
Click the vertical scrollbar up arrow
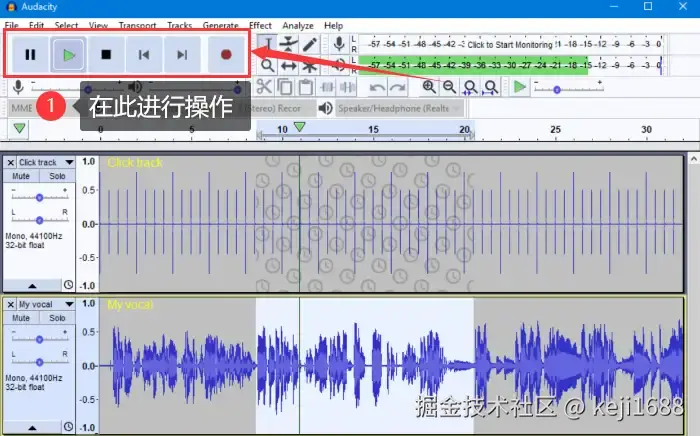[x=694, y=159]
